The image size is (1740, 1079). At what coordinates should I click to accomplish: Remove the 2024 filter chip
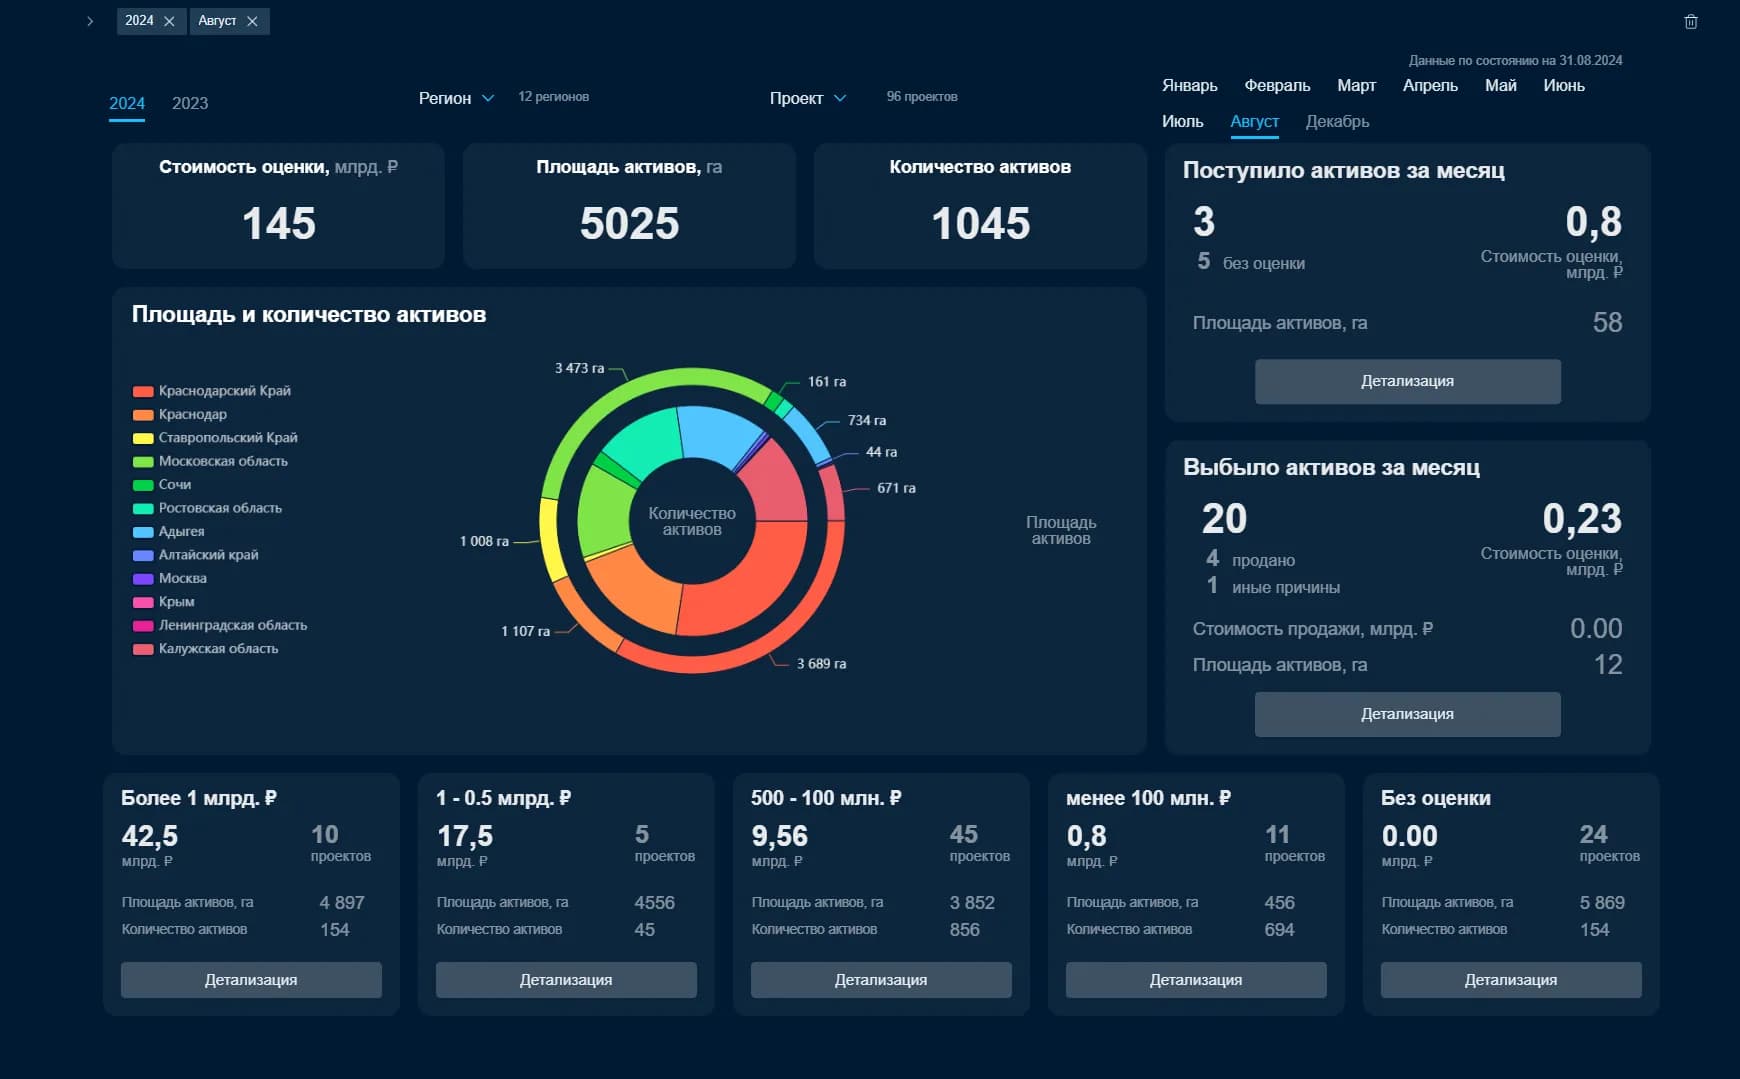click(169, 21)
